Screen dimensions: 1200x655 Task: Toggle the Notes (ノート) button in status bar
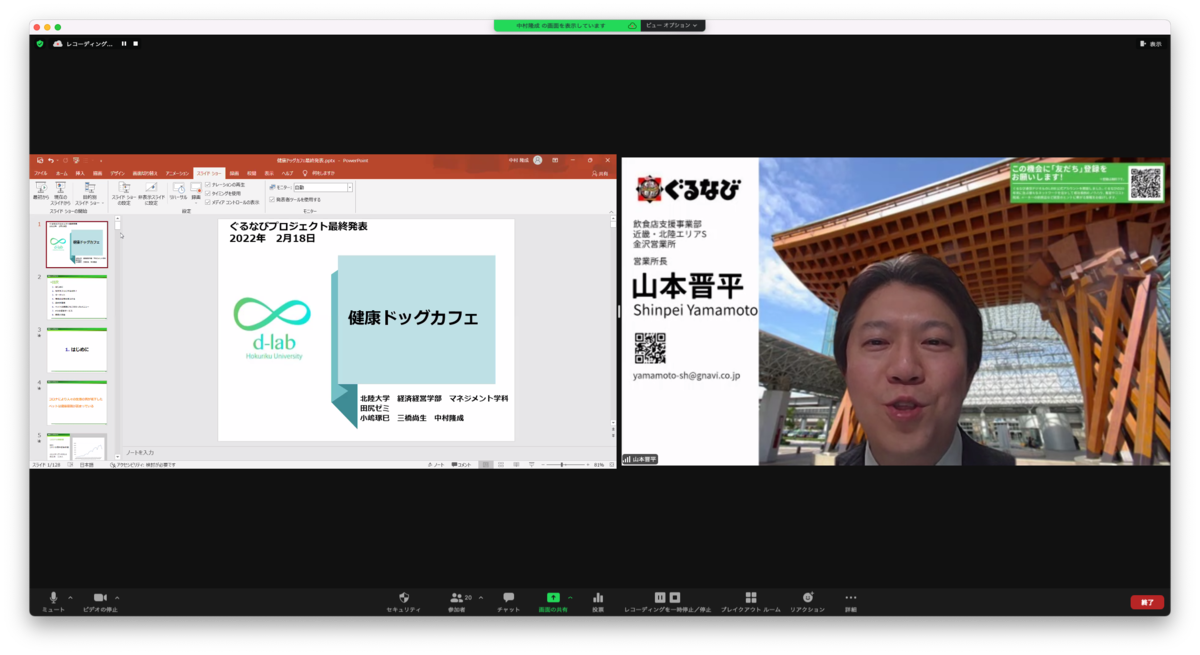coord(436,465)
